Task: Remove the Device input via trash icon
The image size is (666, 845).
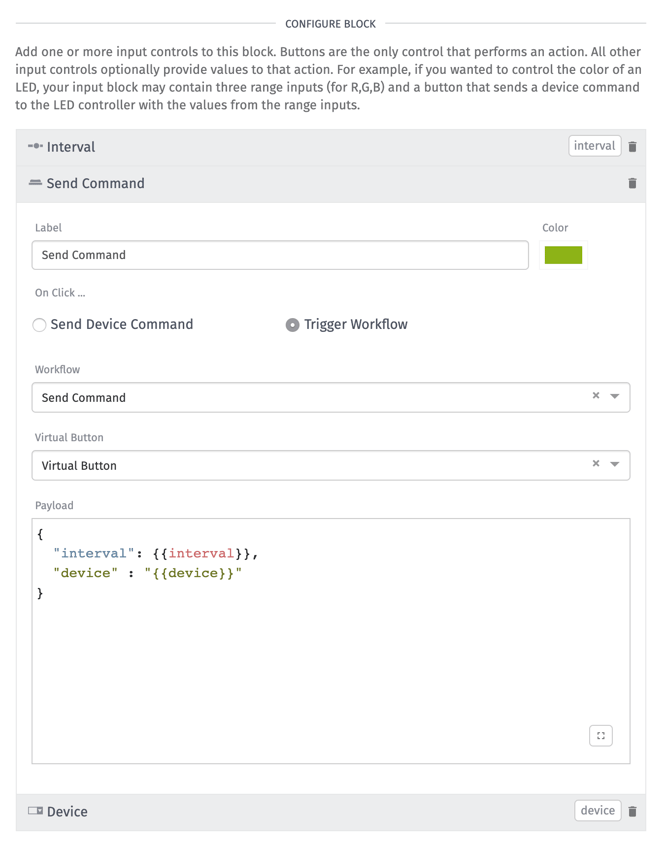Action: coord(632,812)
